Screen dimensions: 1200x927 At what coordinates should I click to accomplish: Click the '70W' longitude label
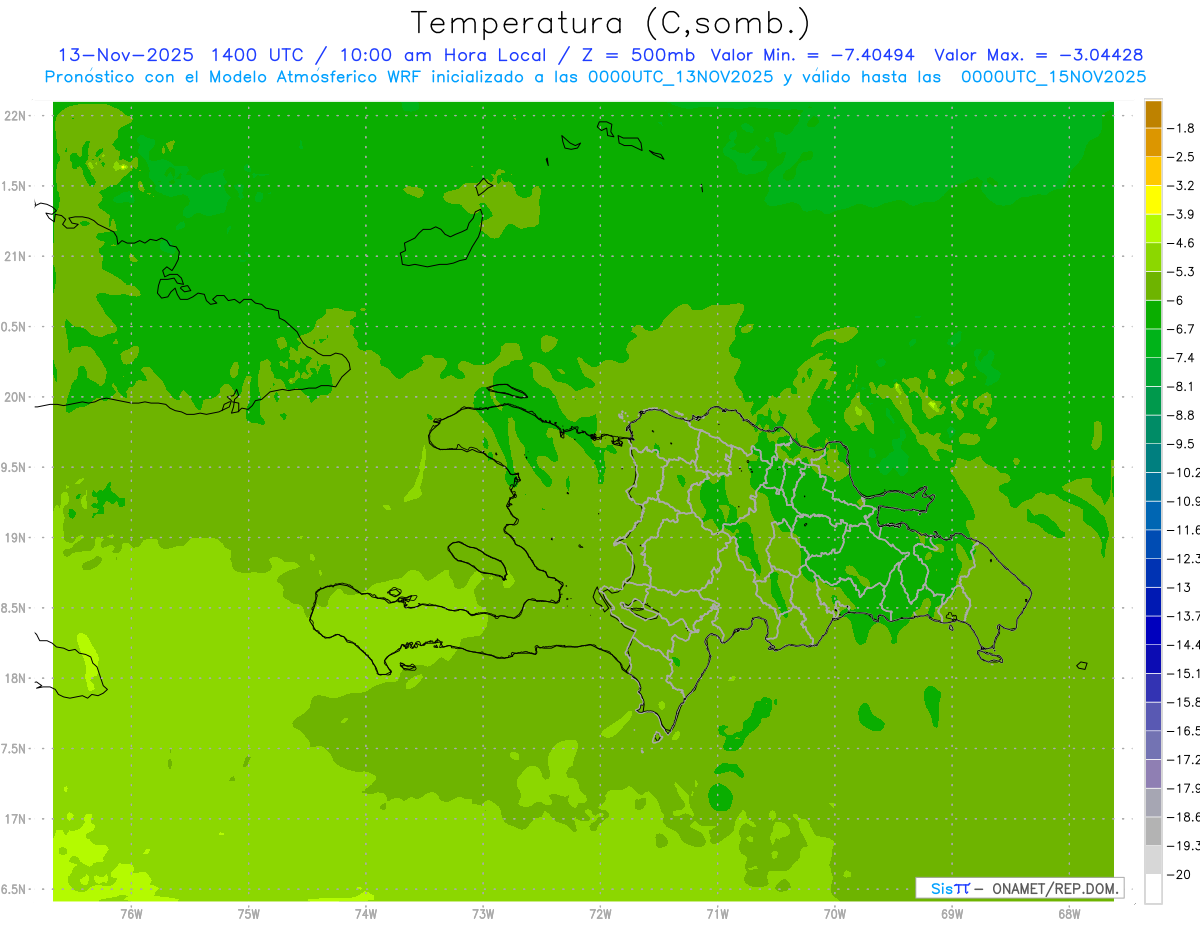834,913
